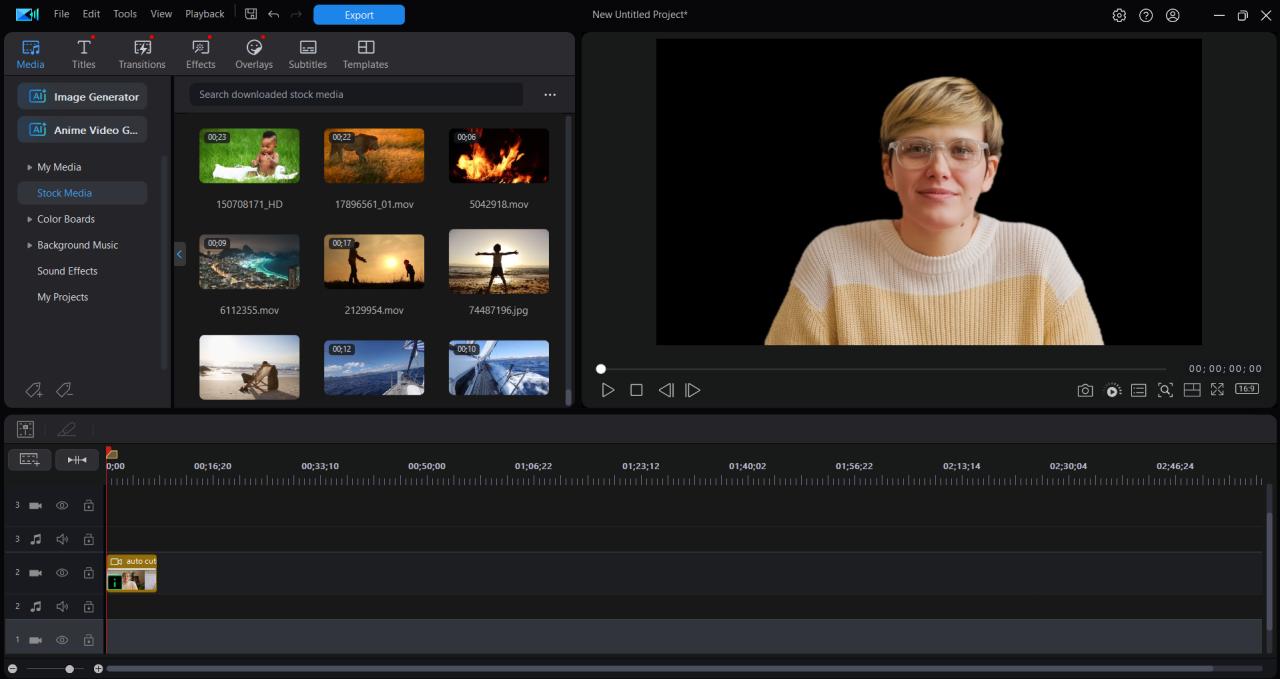Mute audio track 3 speaker icon
Image resolution: width=1280 pixels, height=679 pixels.
tap(62, 539)
